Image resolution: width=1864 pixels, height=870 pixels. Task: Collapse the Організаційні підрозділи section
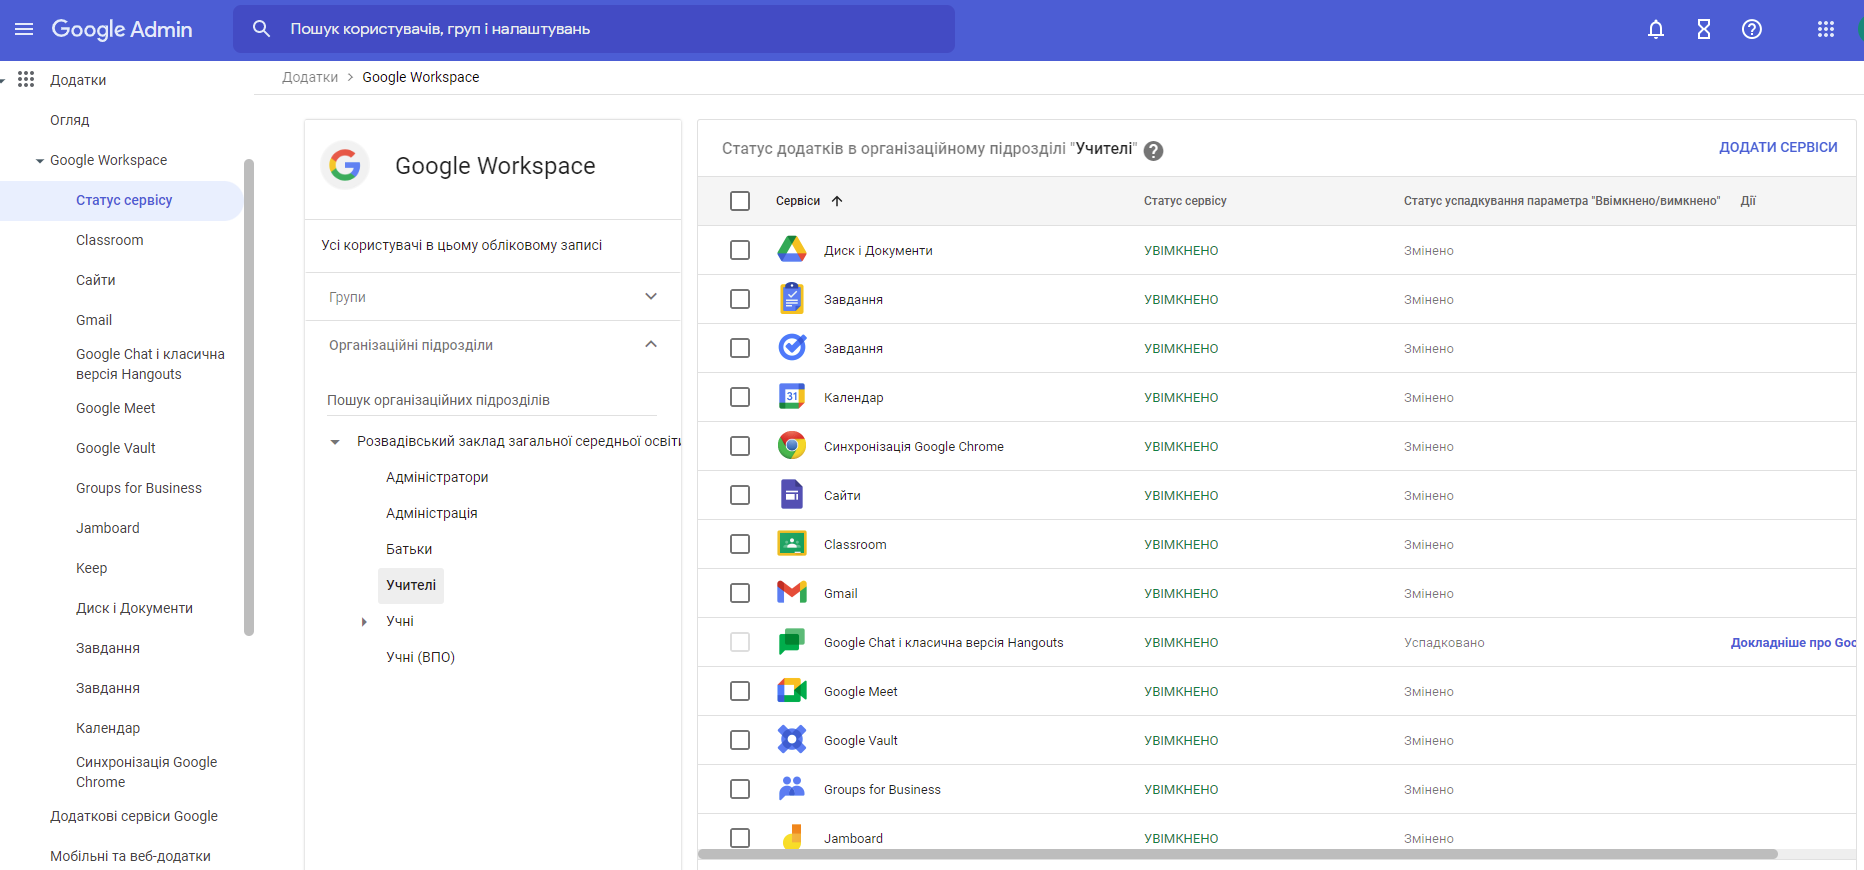point(651,344)
